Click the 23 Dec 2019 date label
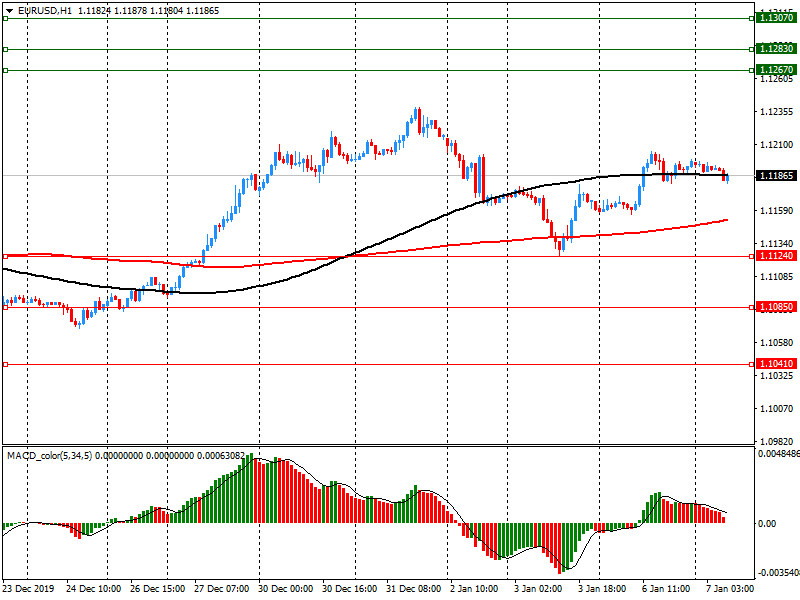800x600 pixels. [x=29, y=588]
